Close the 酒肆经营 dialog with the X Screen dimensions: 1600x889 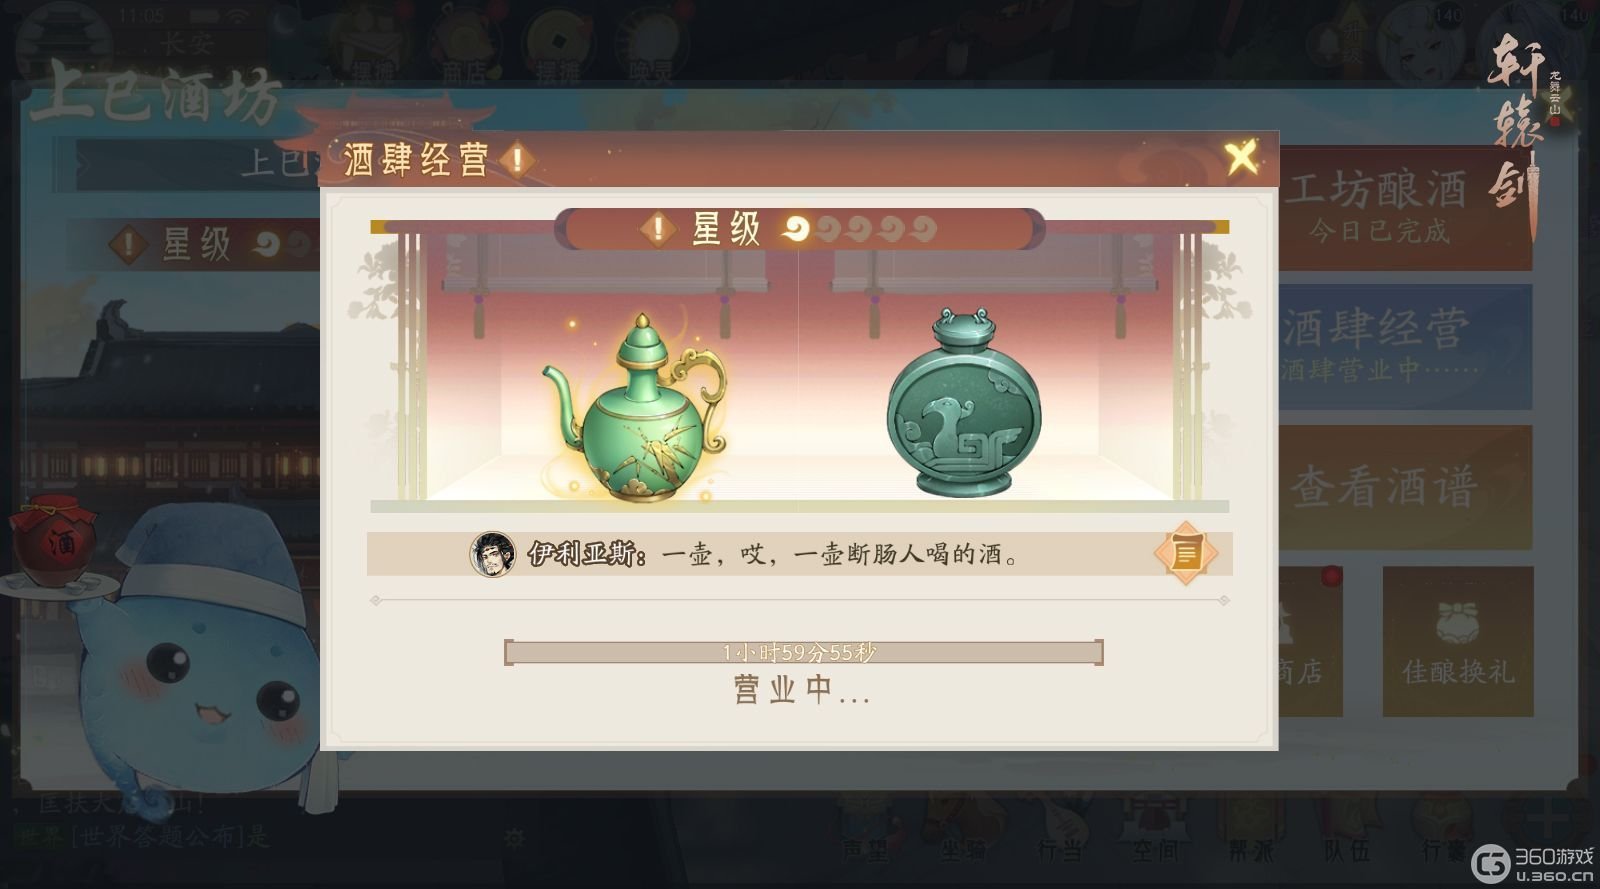pyautogui.click(x=1241, y=158)
